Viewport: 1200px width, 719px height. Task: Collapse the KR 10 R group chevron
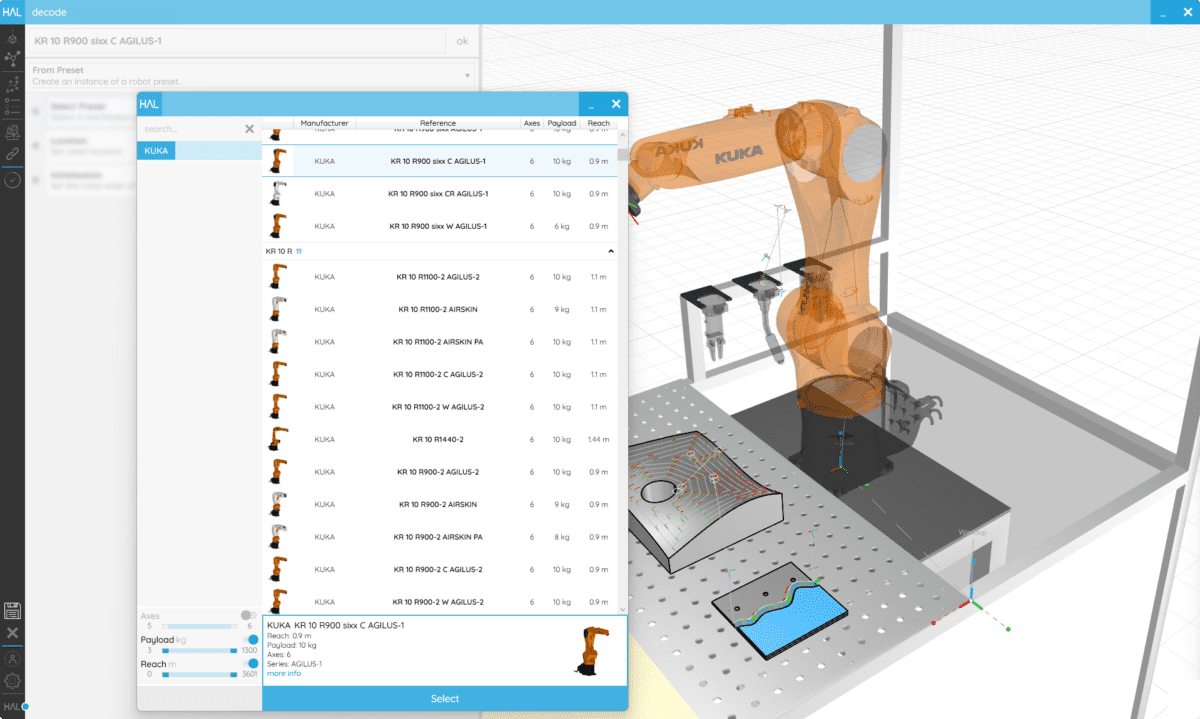611,251
